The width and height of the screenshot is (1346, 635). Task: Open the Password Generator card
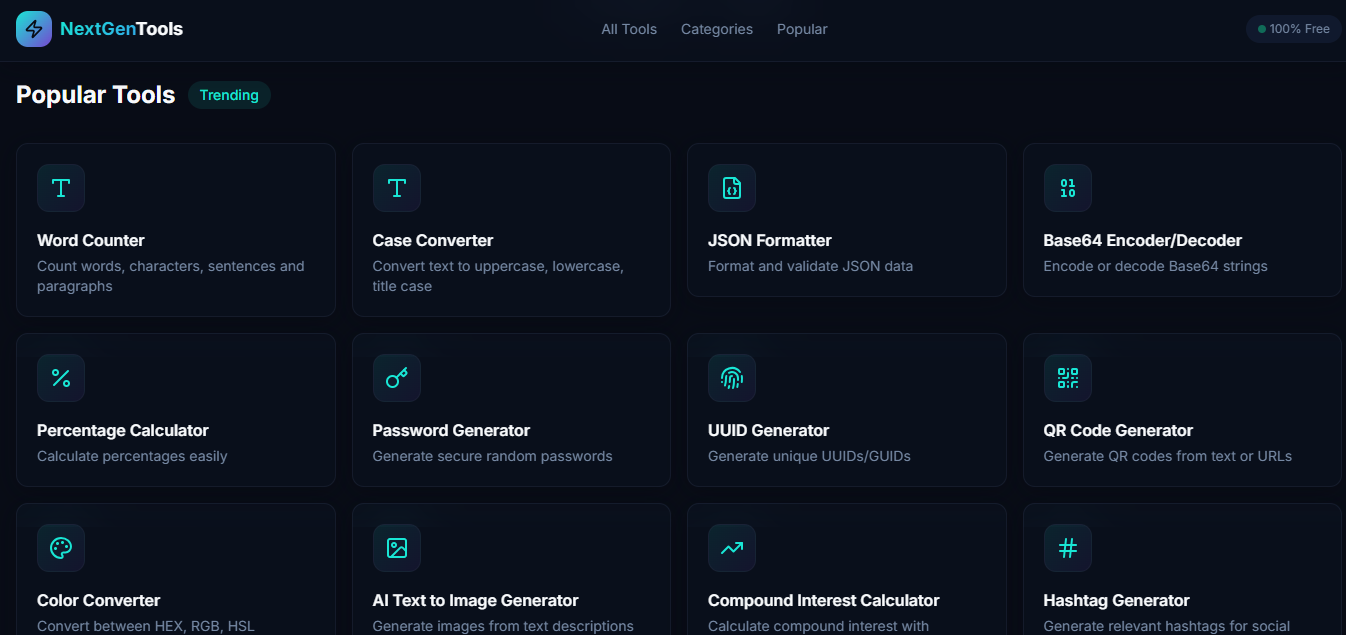click(511, 410)
